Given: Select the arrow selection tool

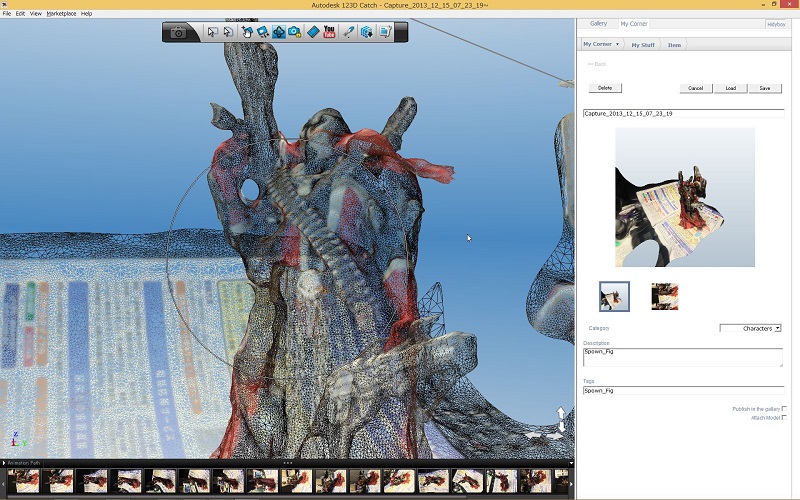Looking at the screenshot, I should (212, 32).
